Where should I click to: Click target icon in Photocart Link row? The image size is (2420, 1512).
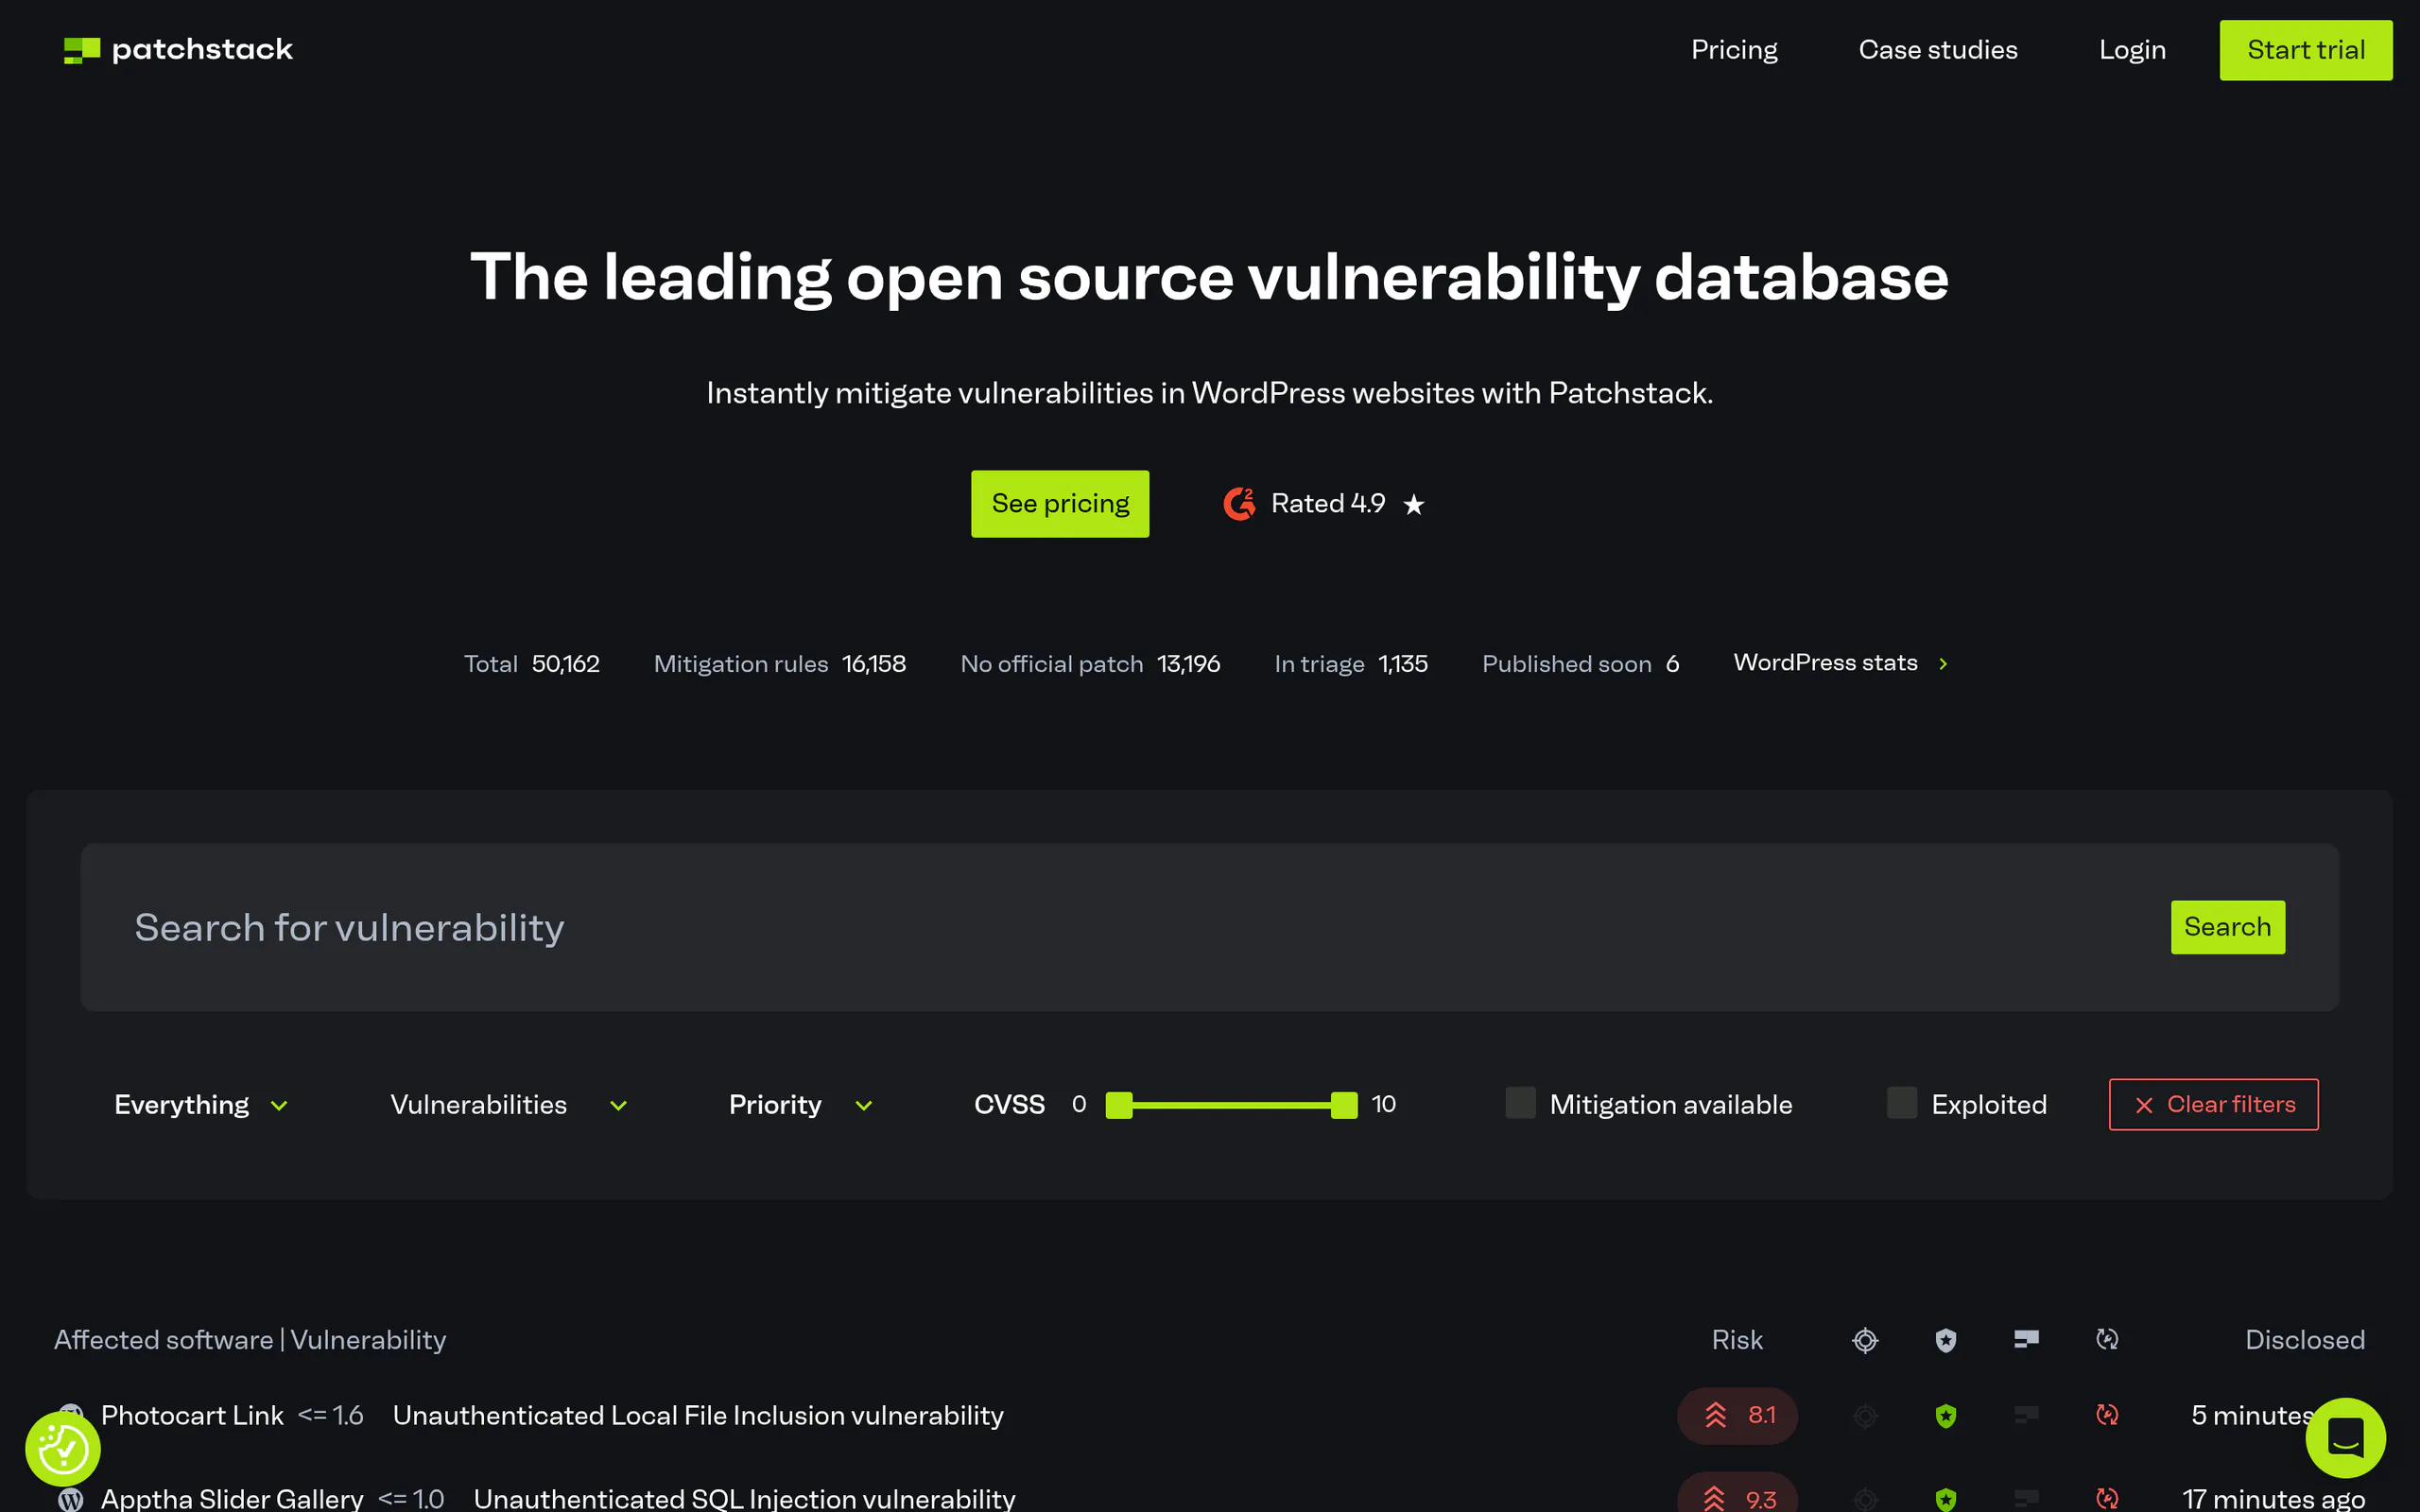tap(1865, 1416)
